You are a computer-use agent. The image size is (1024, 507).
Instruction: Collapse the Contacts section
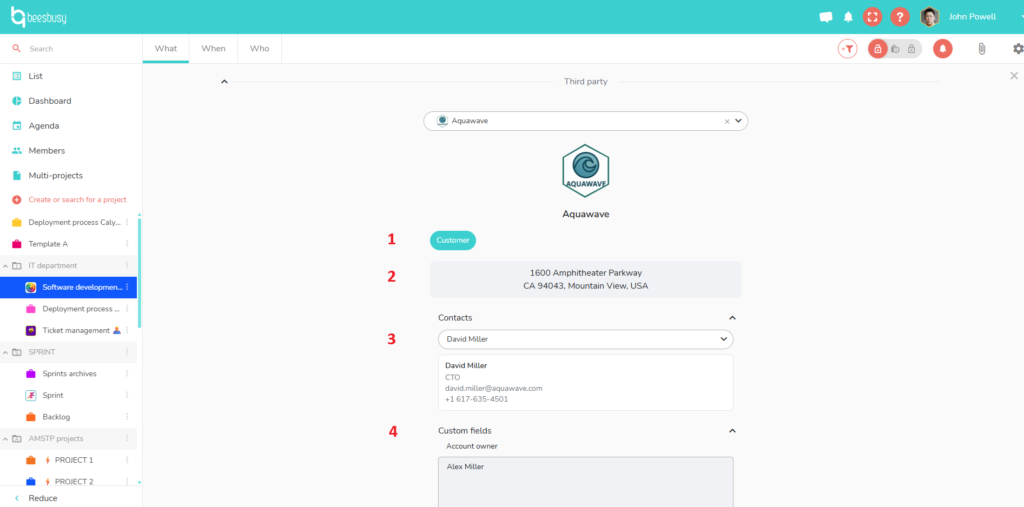tap(732, 318)
